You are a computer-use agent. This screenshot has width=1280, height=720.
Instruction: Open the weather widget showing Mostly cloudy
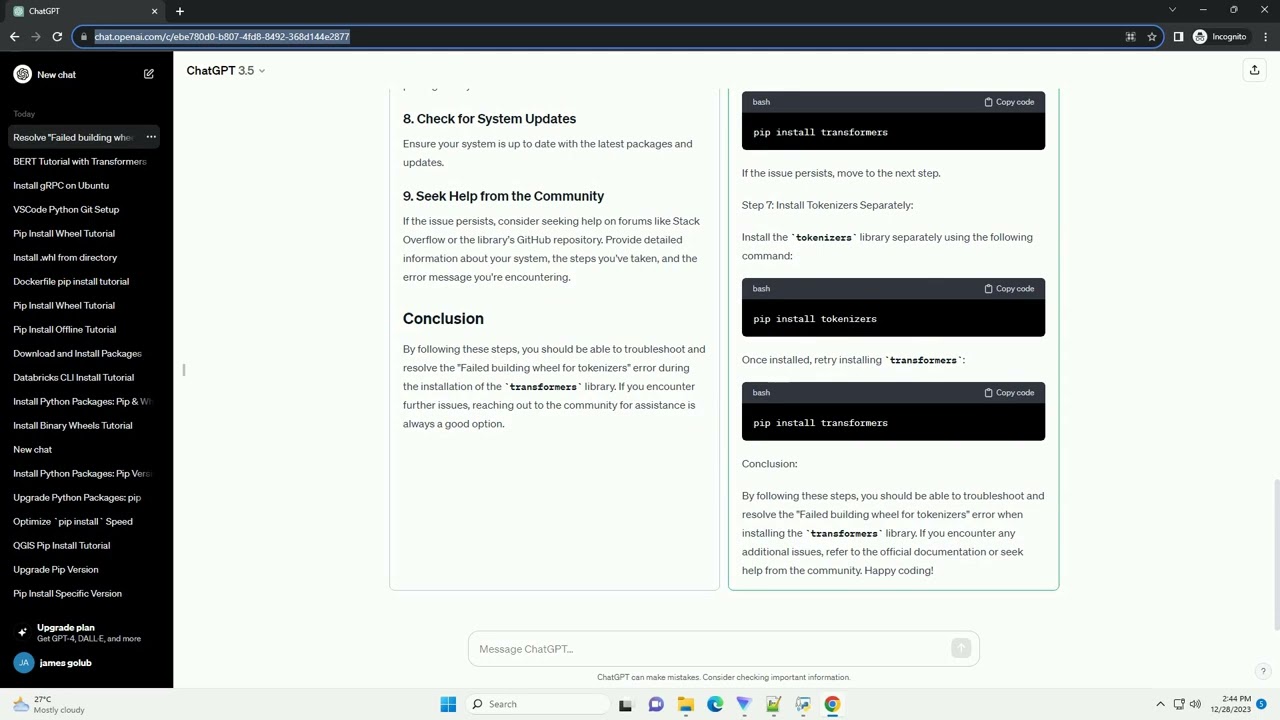pyautogui.click(x=49, y=704)
